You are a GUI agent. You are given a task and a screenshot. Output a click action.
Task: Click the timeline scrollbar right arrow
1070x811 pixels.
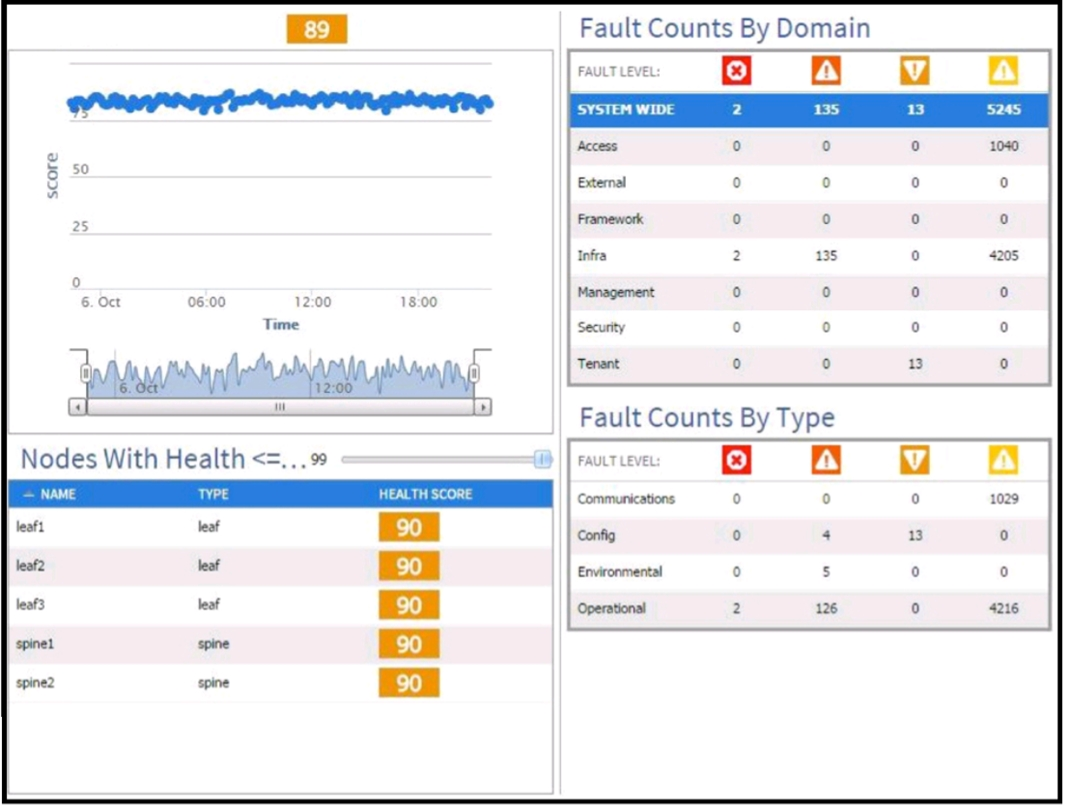click(x=483, y=407)
